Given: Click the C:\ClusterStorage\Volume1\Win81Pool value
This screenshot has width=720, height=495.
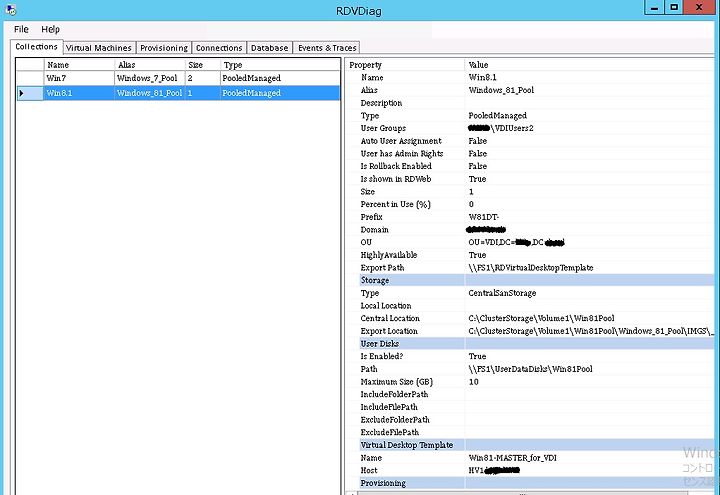Looking at the screenshot, I should pos(541,318).
